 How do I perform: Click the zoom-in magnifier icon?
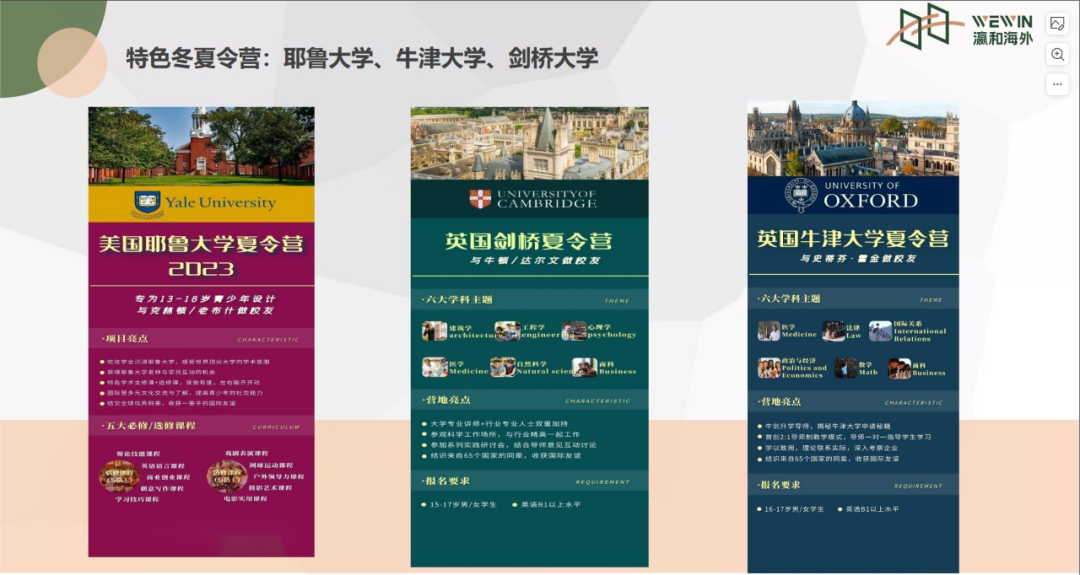click(x=1057, y=54)
